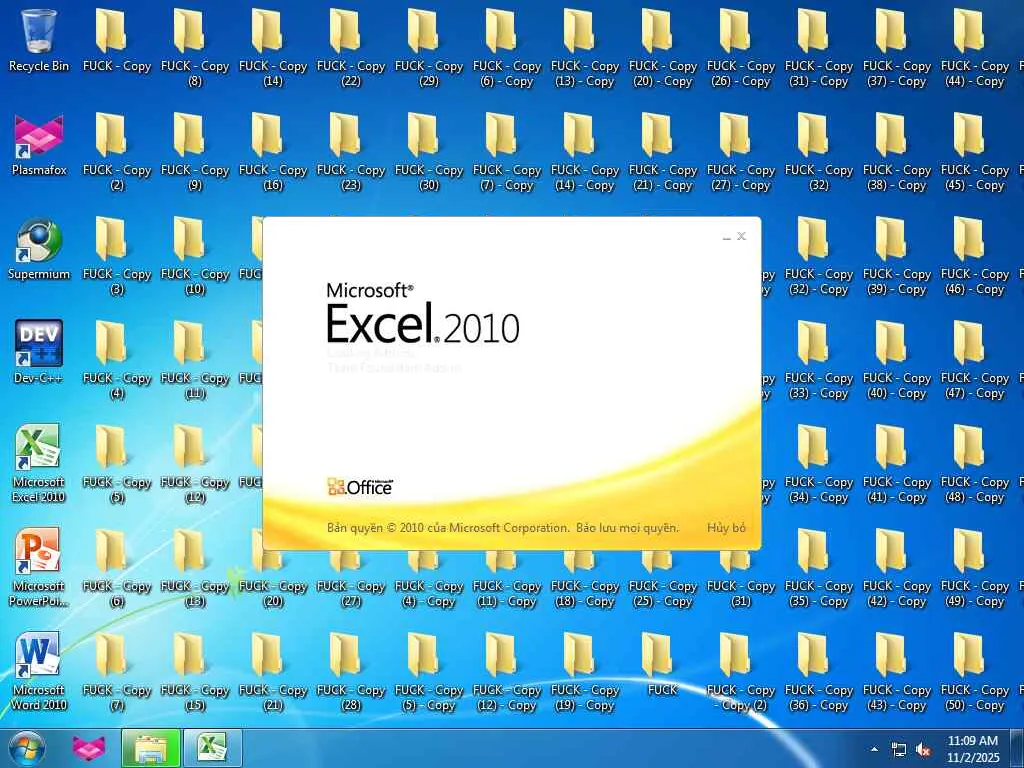Viewport: 1024px width, 768px height.
Task: Select the folder 'FUCK - Copy (13)'
Action: click(195, 568)
